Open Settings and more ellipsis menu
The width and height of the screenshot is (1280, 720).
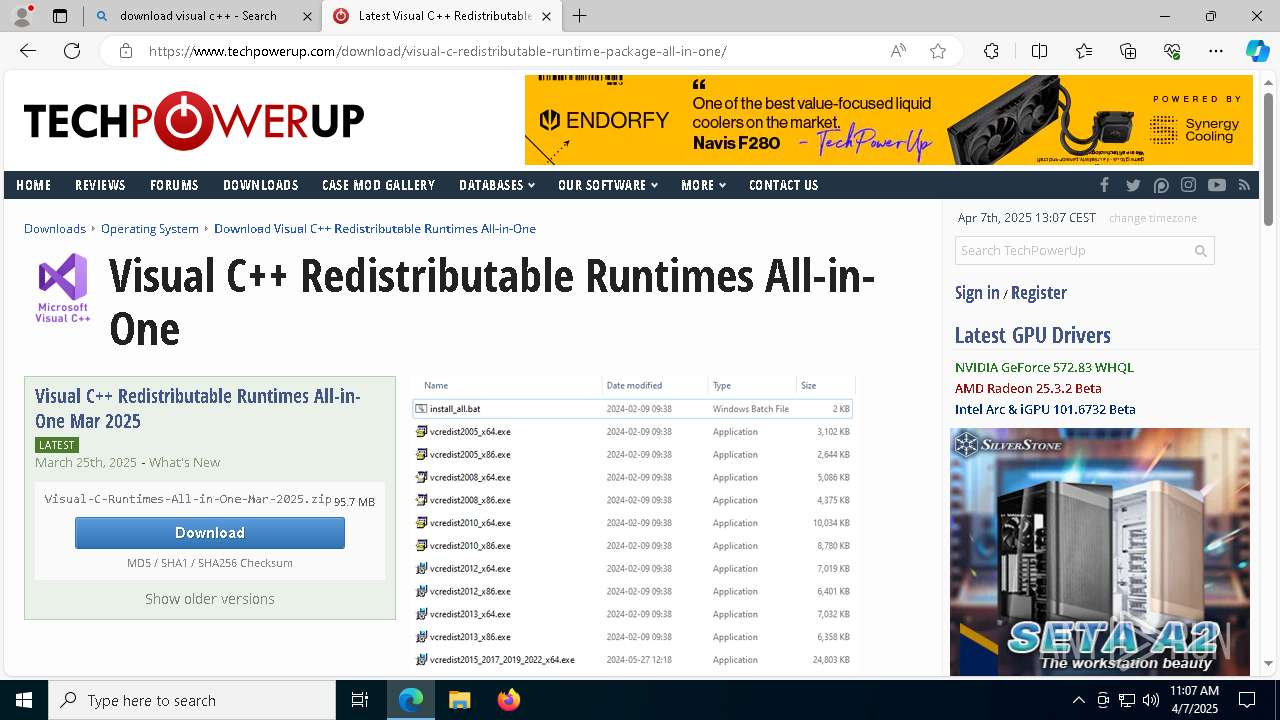[1216, 51]
